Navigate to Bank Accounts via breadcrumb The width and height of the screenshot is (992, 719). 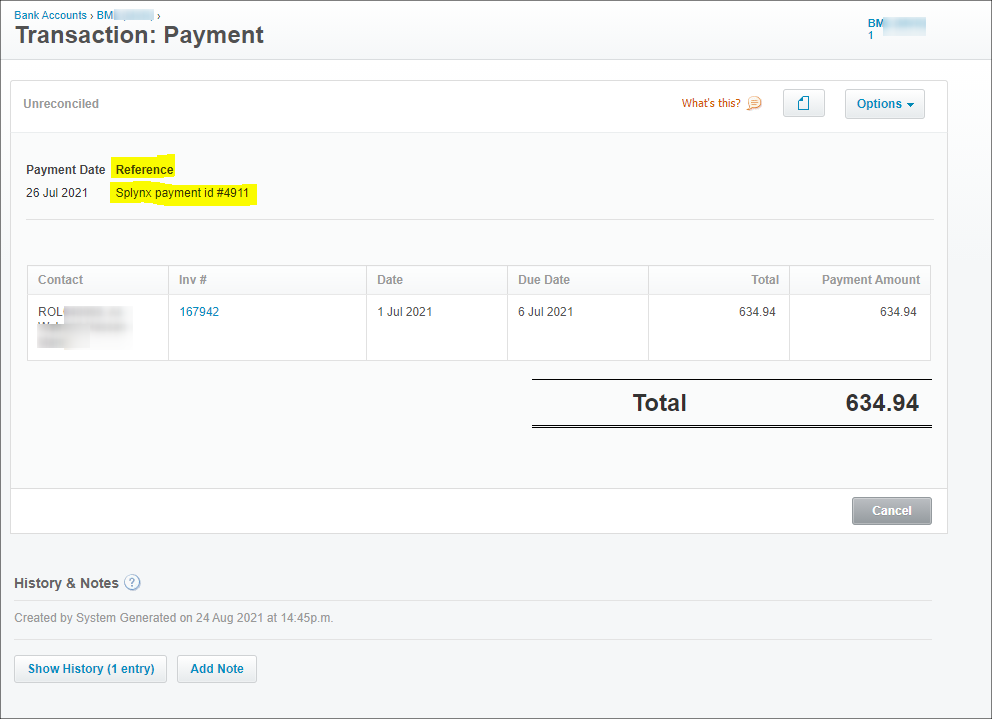point(50,14)
